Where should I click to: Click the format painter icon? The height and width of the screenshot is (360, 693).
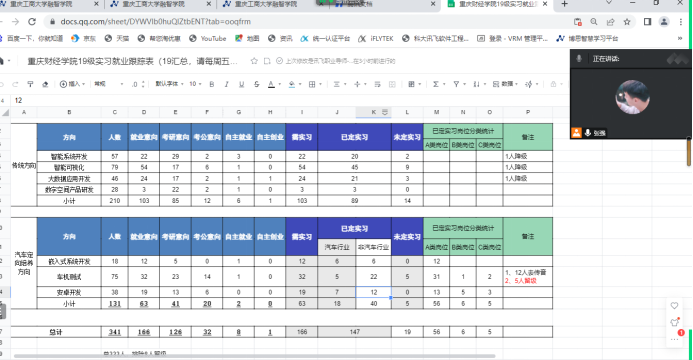click(30, 84)
